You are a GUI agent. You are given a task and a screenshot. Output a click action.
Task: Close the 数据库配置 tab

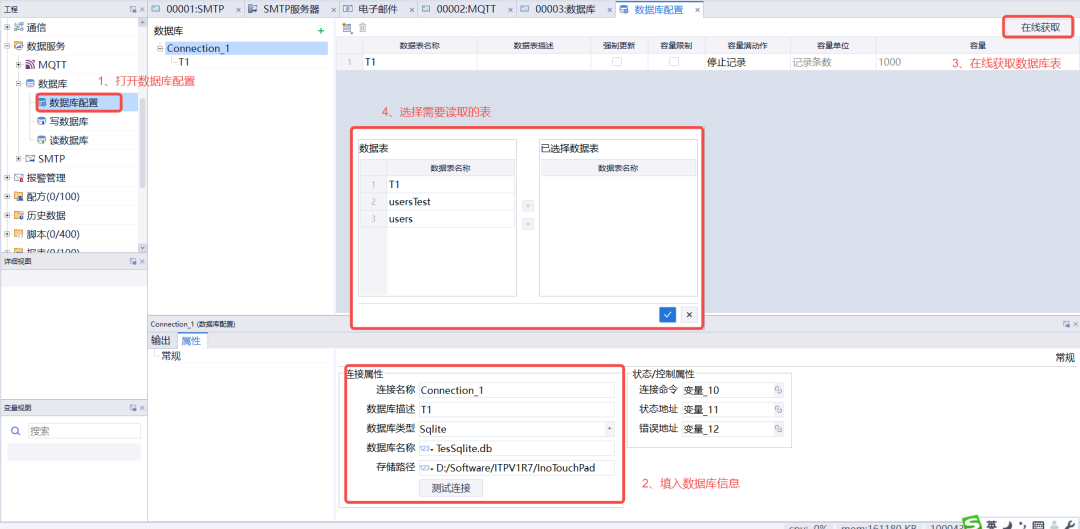[697, 10]
